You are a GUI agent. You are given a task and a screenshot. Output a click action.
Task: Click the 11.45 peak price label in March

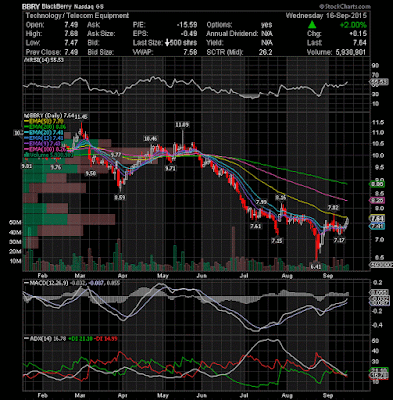pyautogui.click(x=81, y=117)
